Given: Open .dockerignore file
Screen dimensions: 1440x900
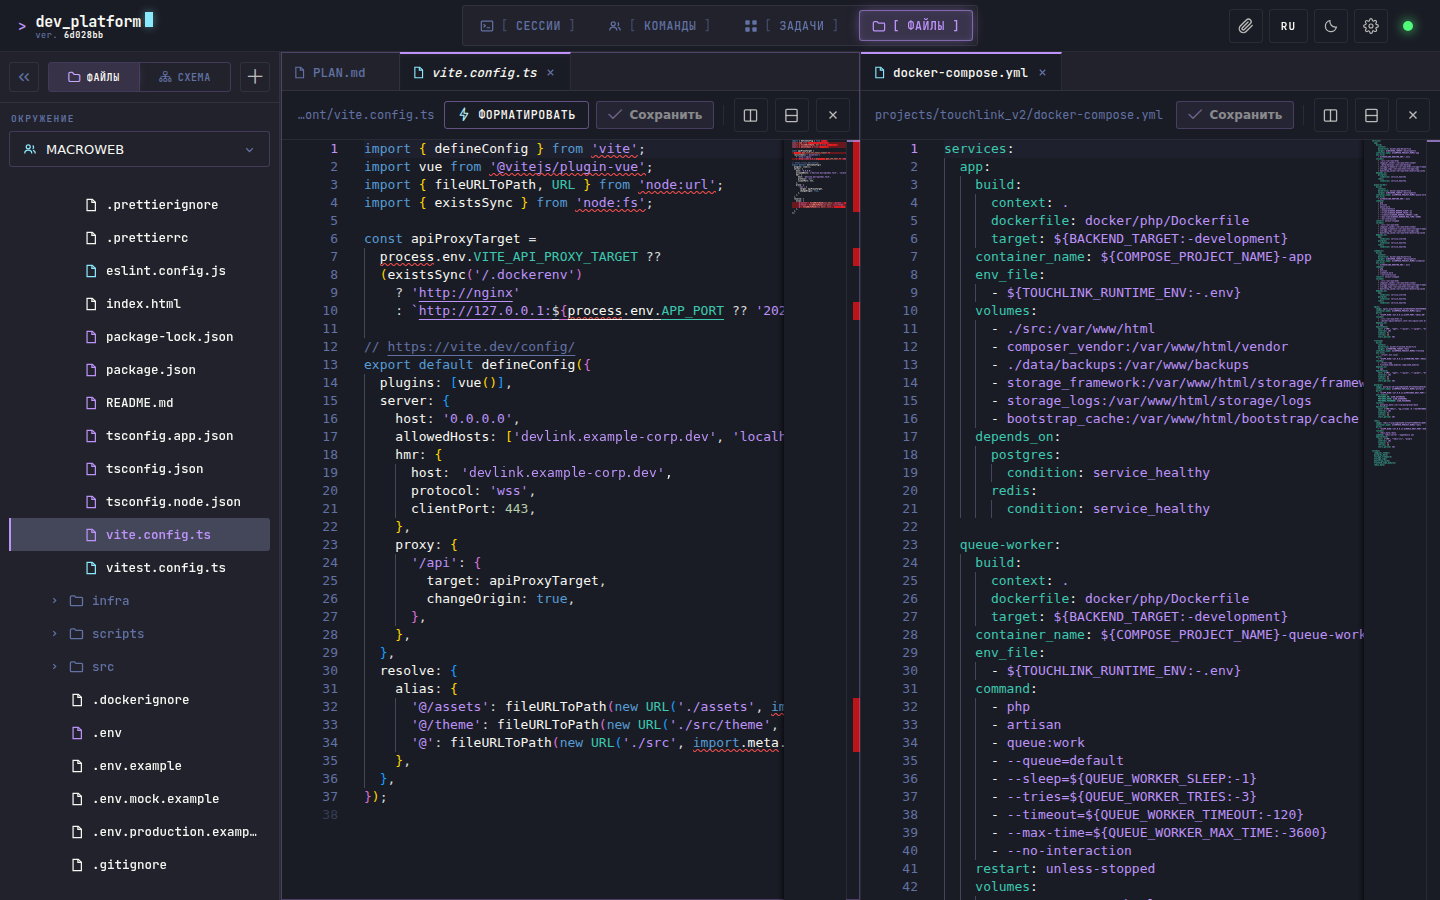Looking at the screenshot, I should [x=140, y=700].
